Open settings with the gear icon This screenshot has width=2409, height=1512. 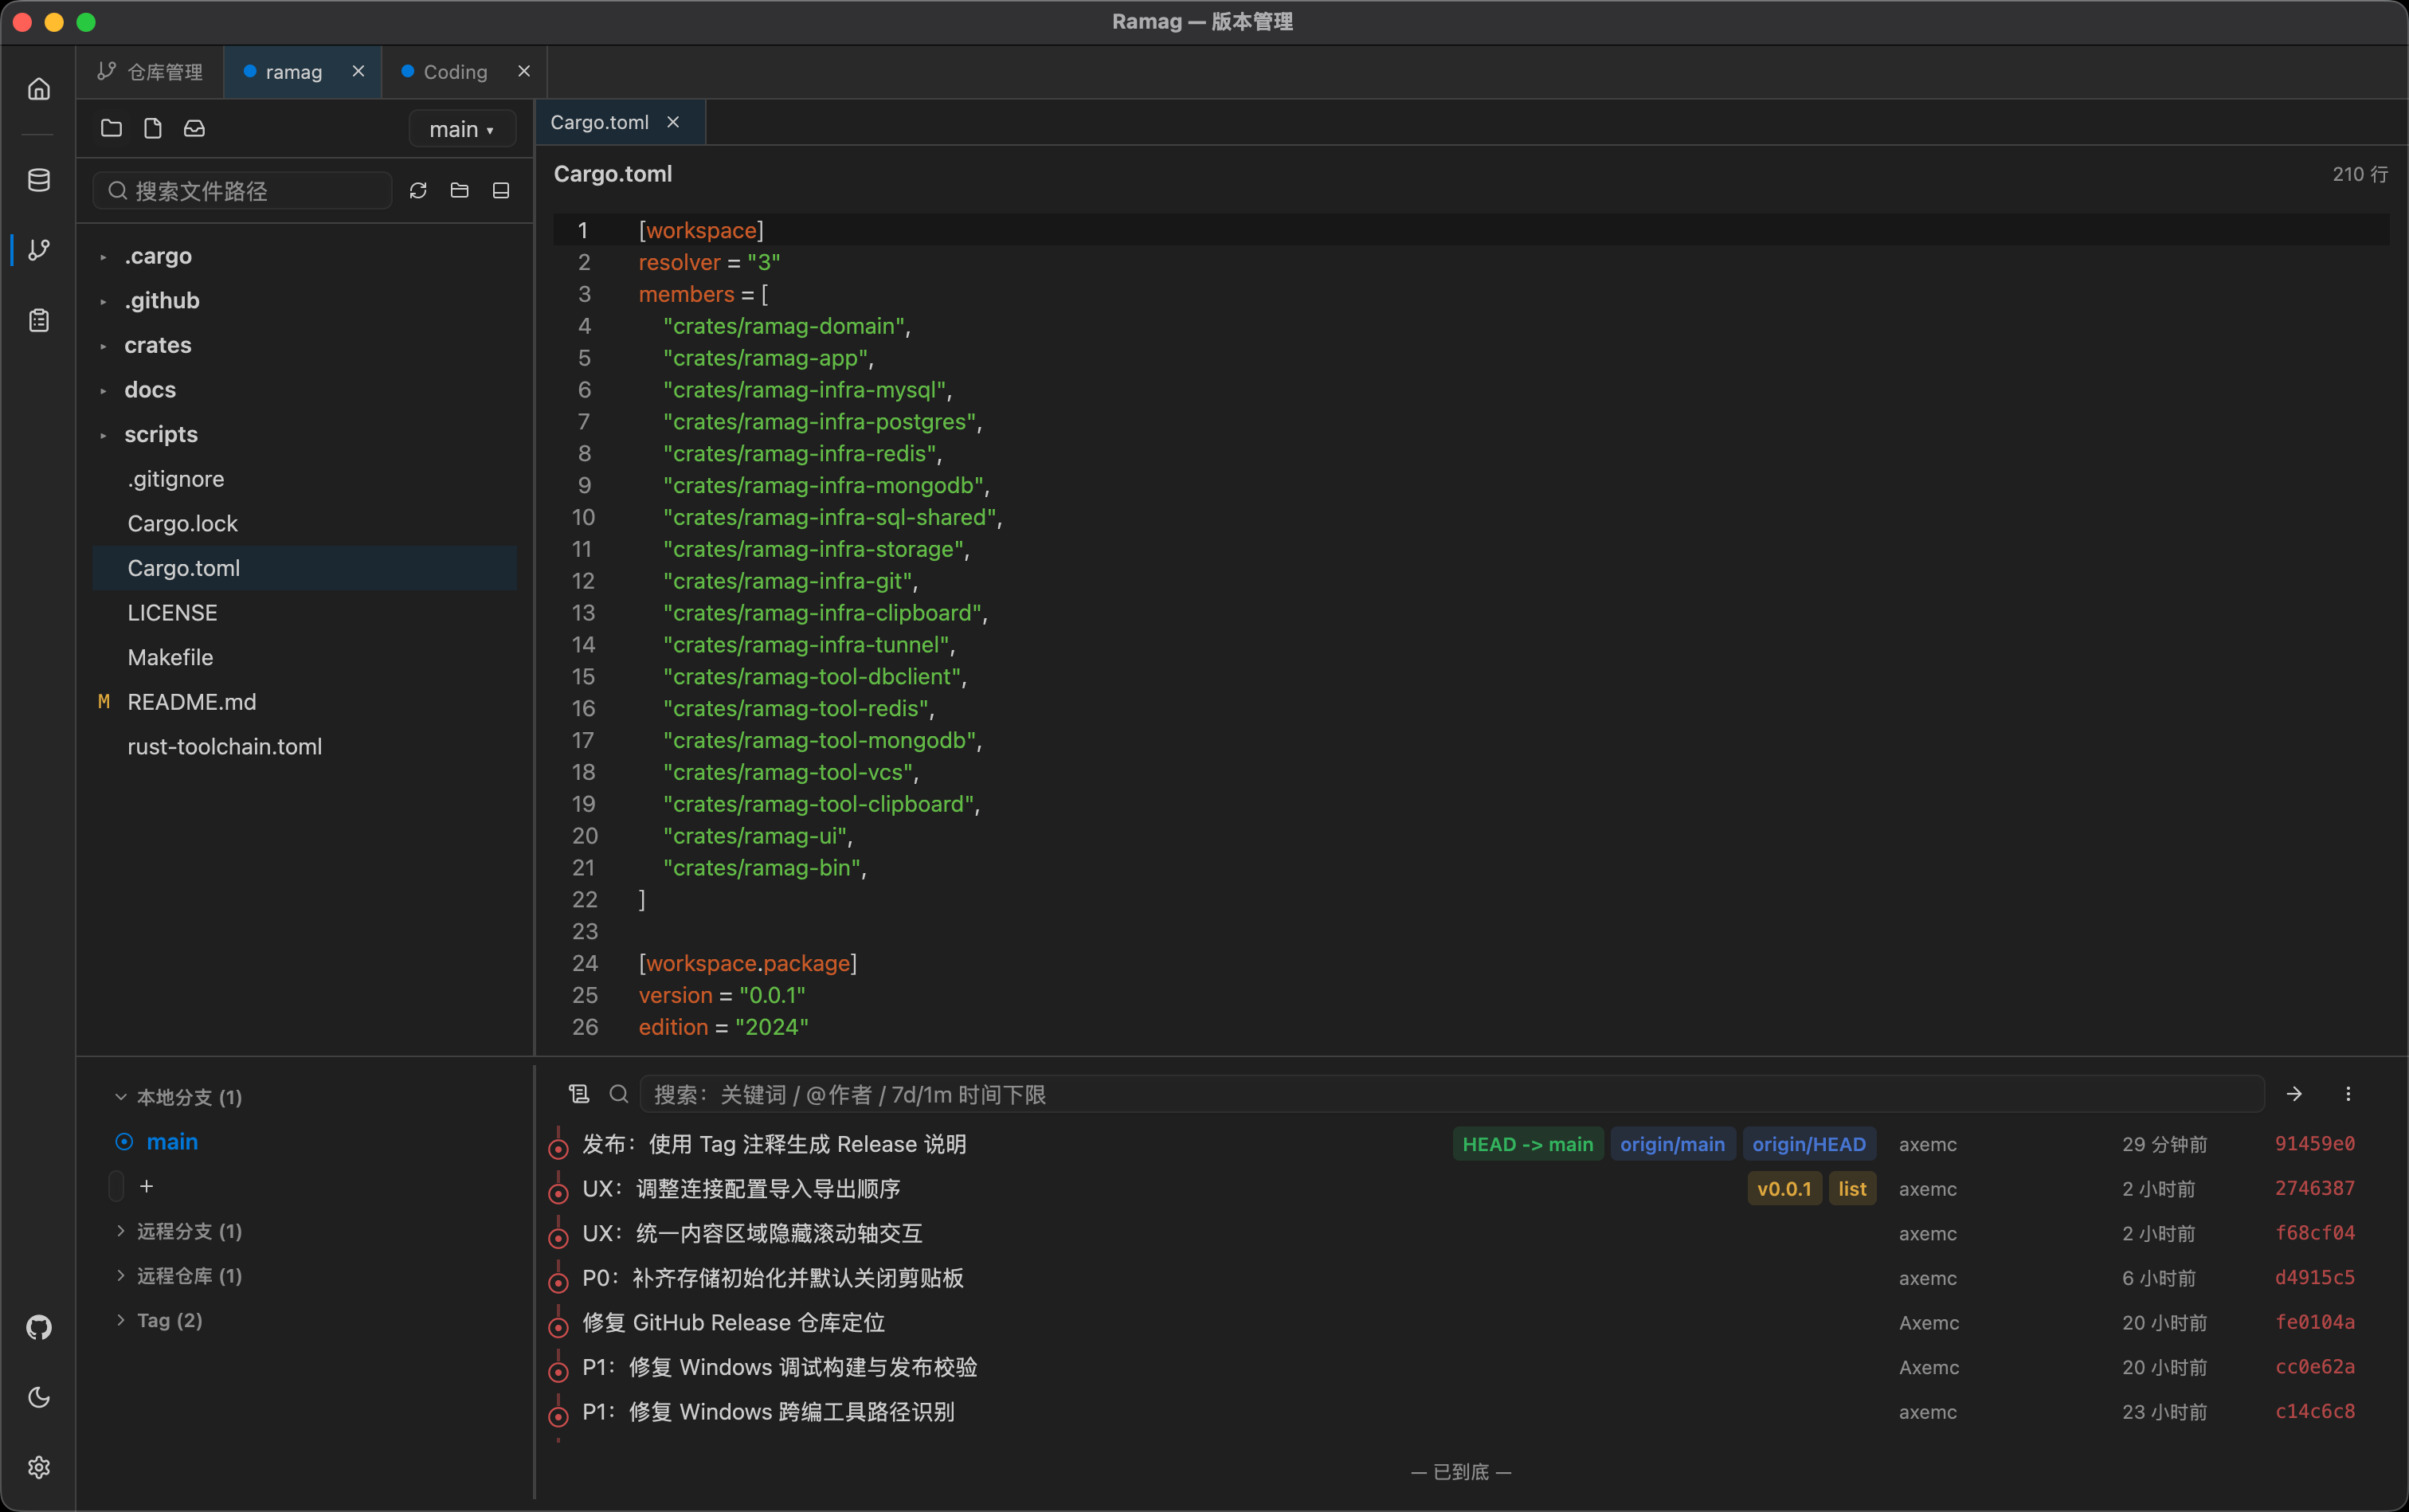(x=38, y=1467)
